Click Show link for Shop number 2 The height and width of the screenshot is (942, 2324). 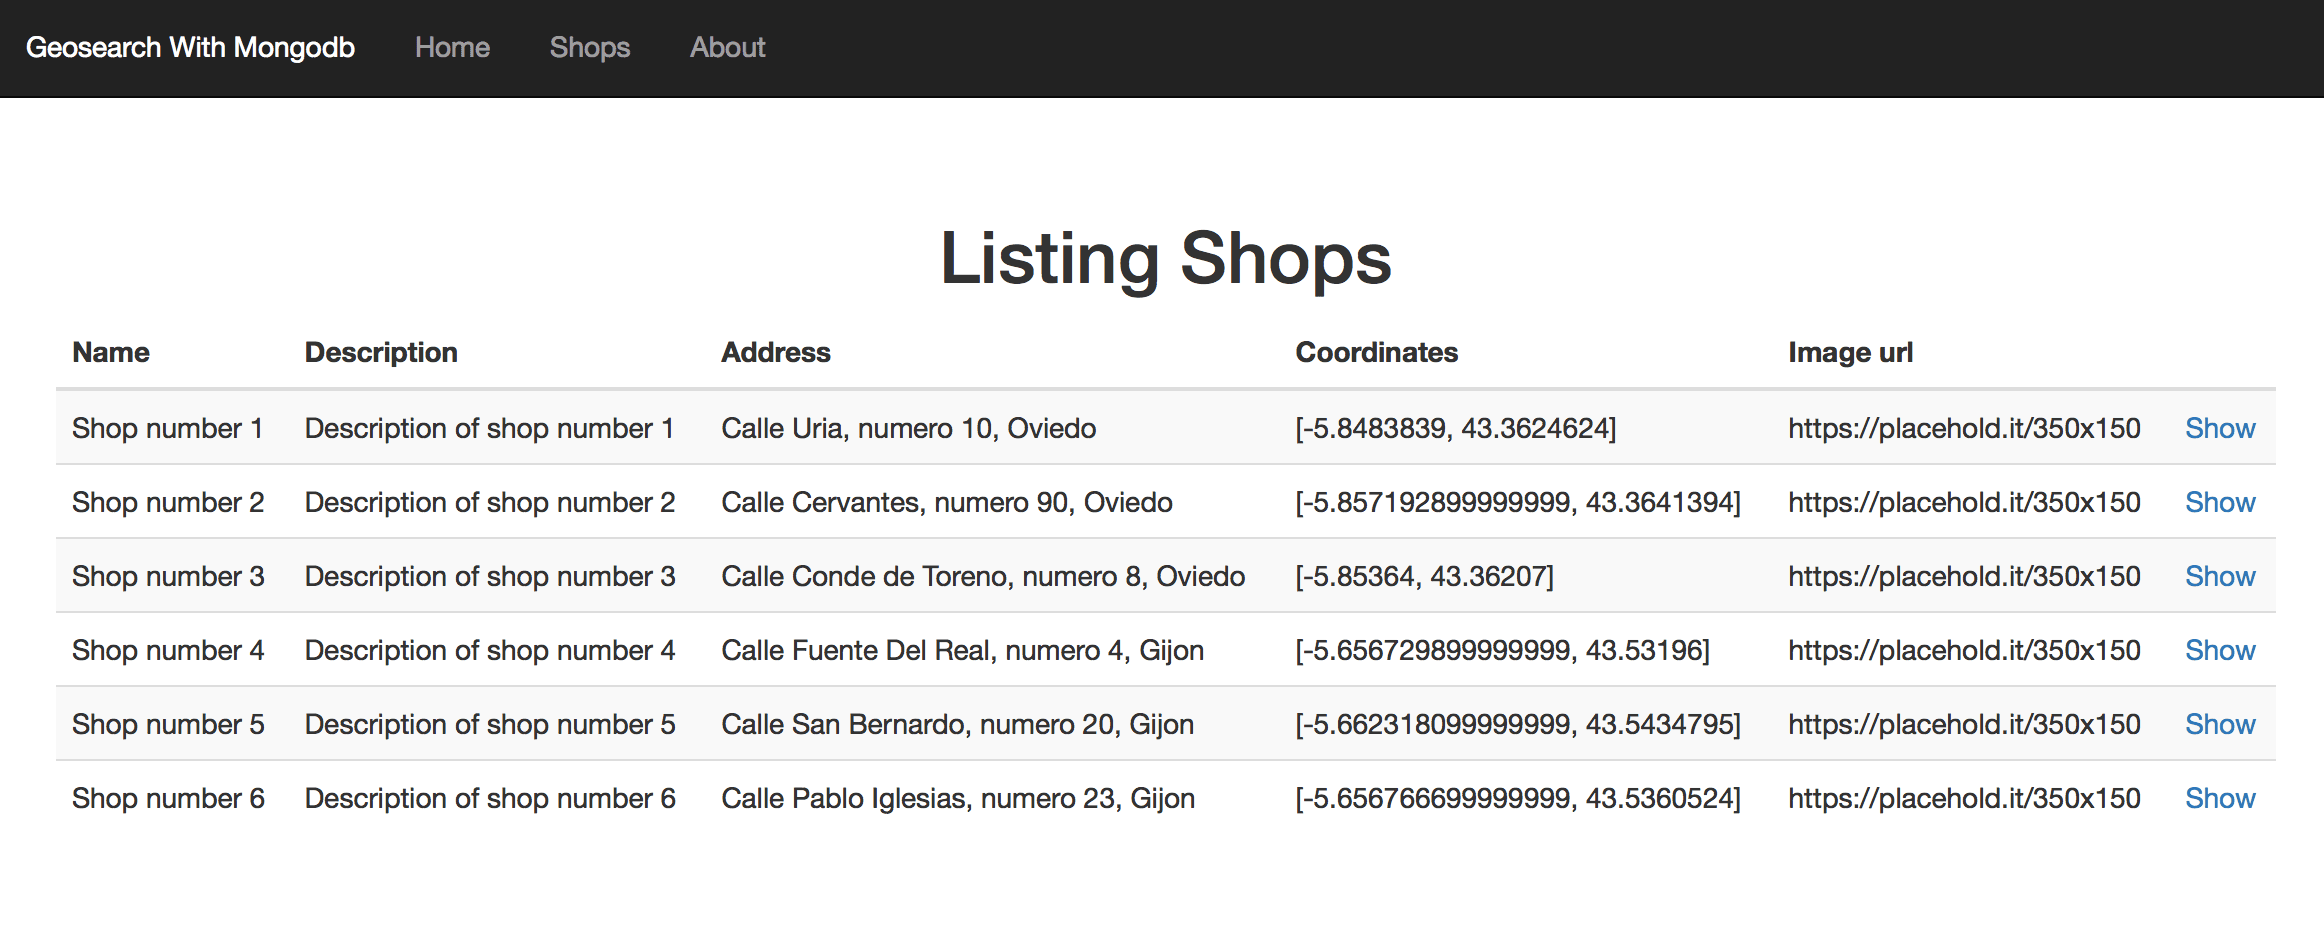2219,502
